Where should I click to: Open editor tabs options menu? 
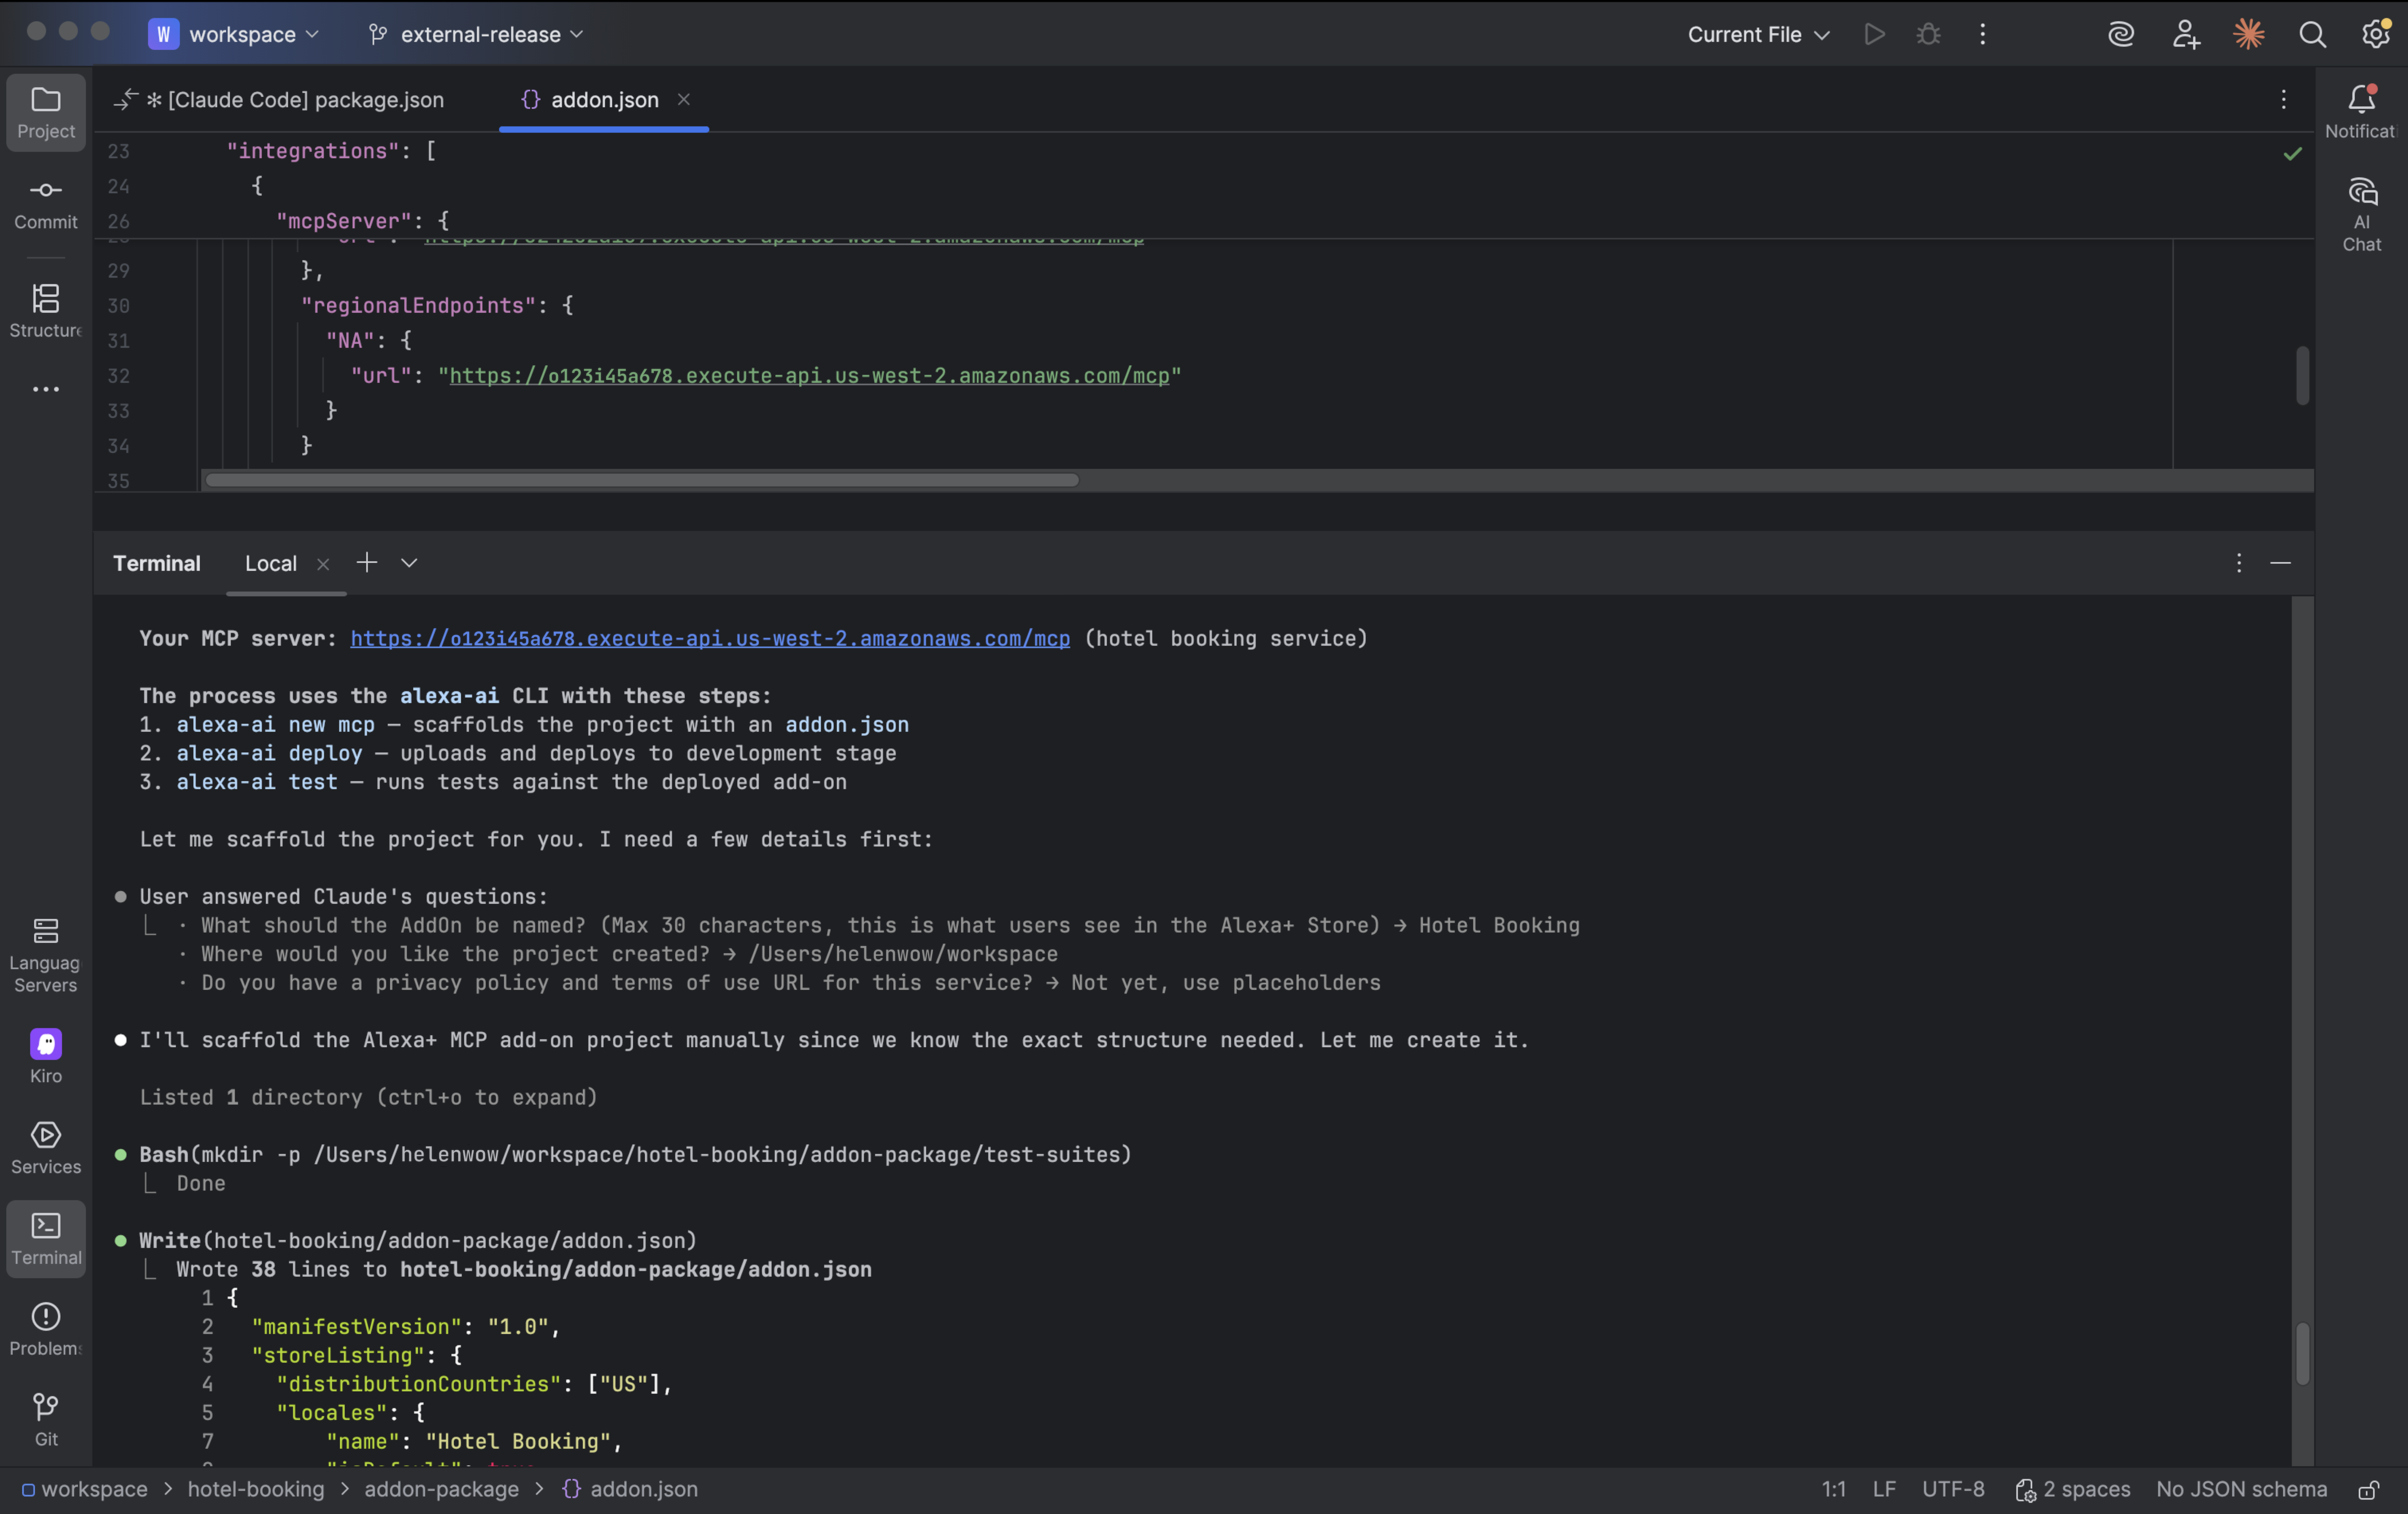pyautogui.click(x=2283, y=99)
